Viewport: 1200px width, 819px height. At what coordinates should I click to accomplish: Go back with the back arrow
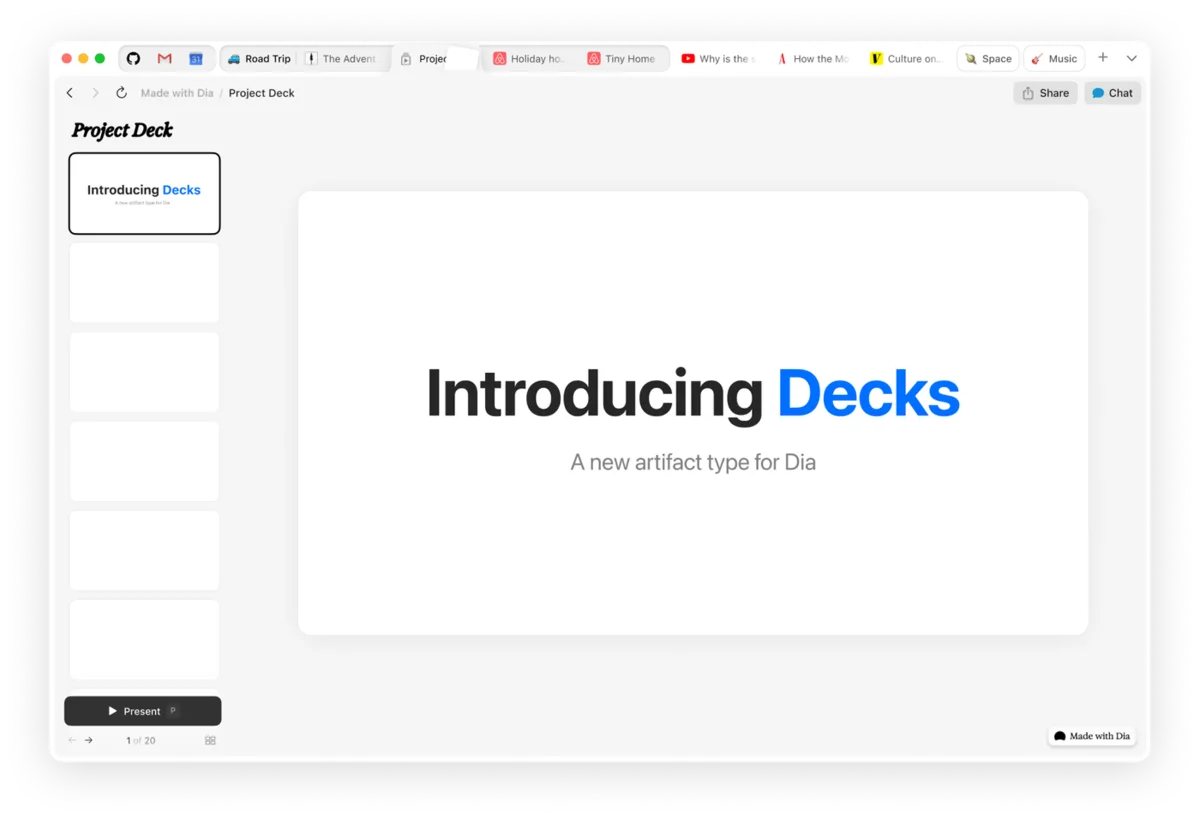point(70,93)
